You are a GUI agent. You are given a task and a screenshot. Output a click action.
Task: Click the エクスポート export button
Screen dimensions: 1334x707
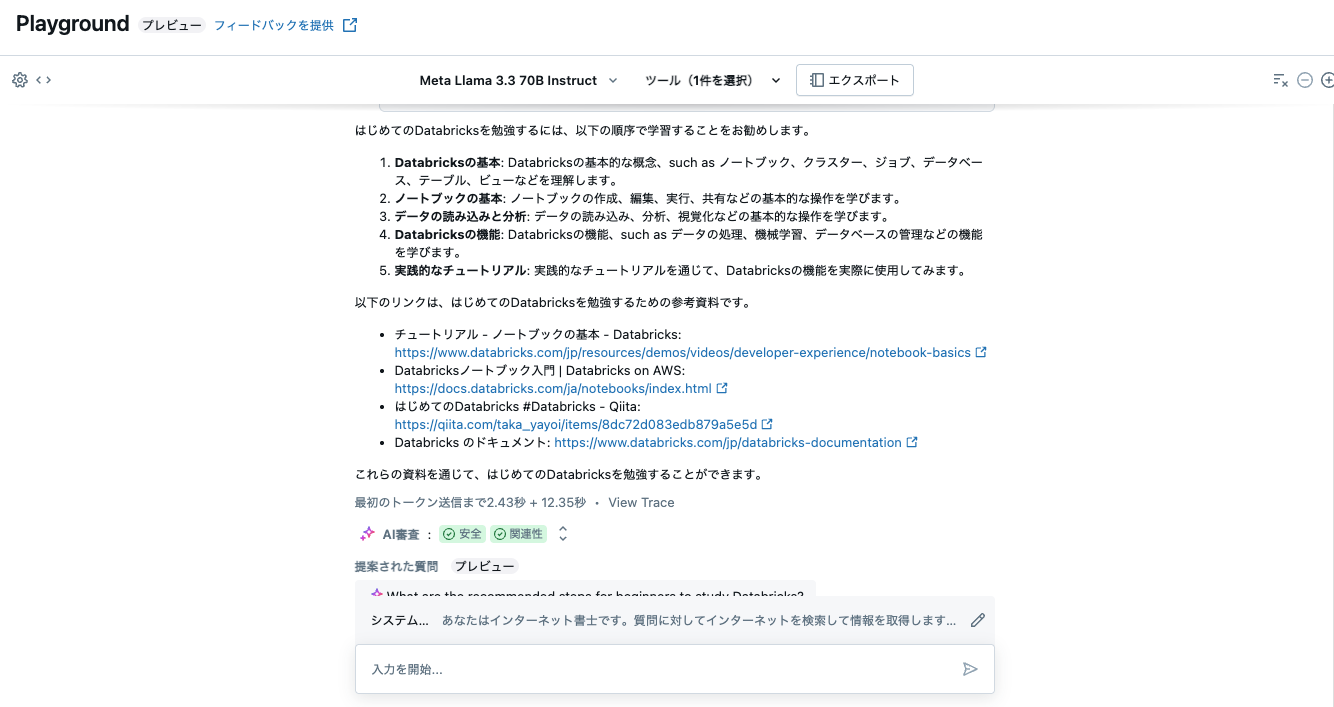[x=854, y=80]
